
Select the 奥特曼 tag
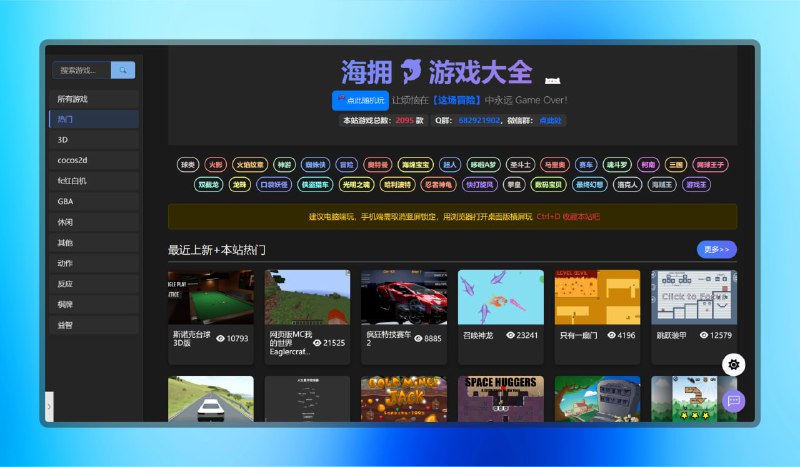(378, 165)
